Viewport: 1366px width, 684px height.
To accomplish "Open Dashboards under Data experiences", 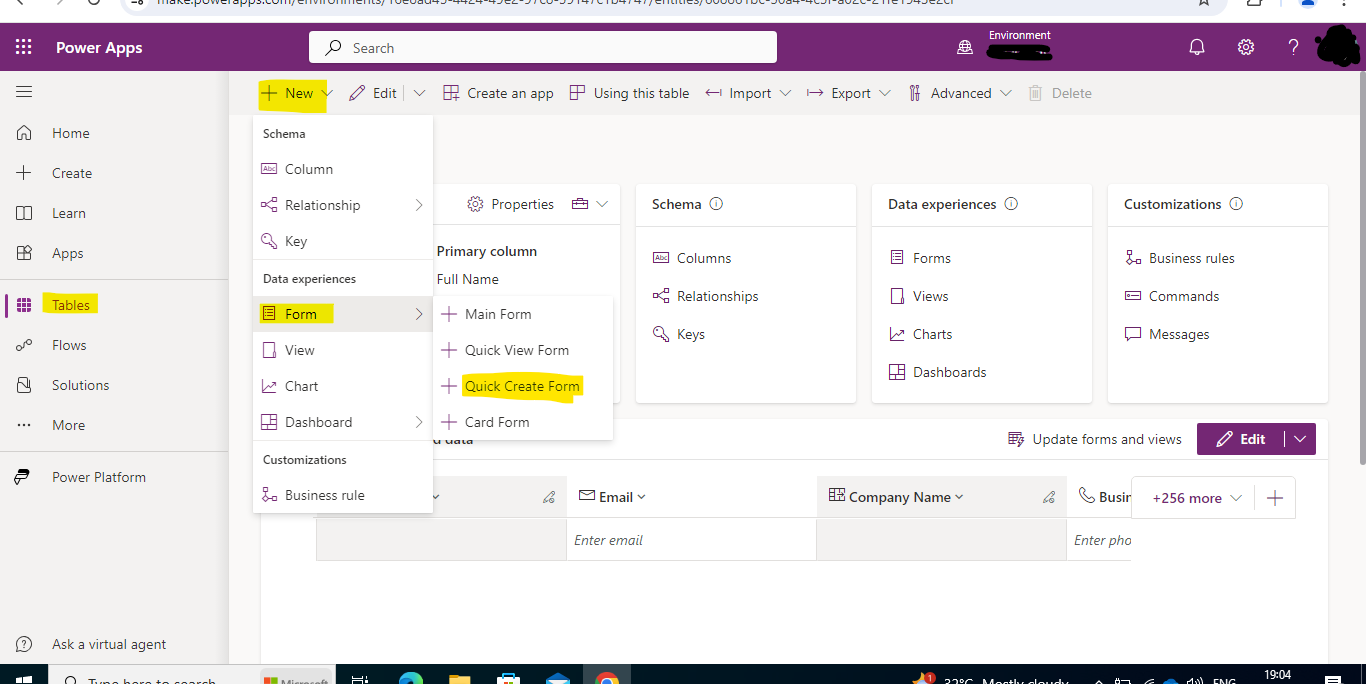I will pos(948,371).
